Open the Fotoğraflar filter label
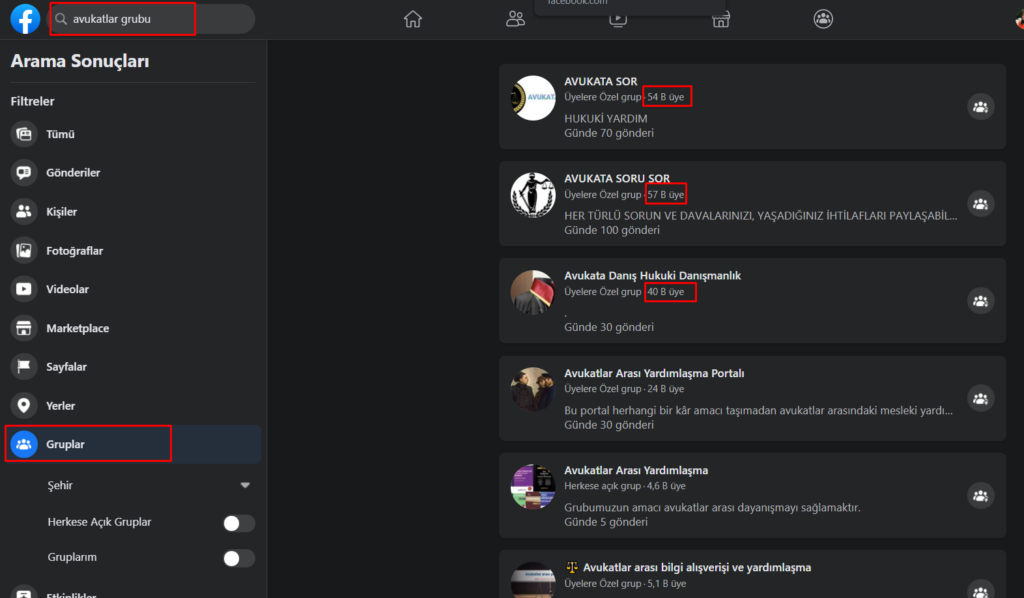Viewport: 1024px width, 598px height. tap(74, 251)
